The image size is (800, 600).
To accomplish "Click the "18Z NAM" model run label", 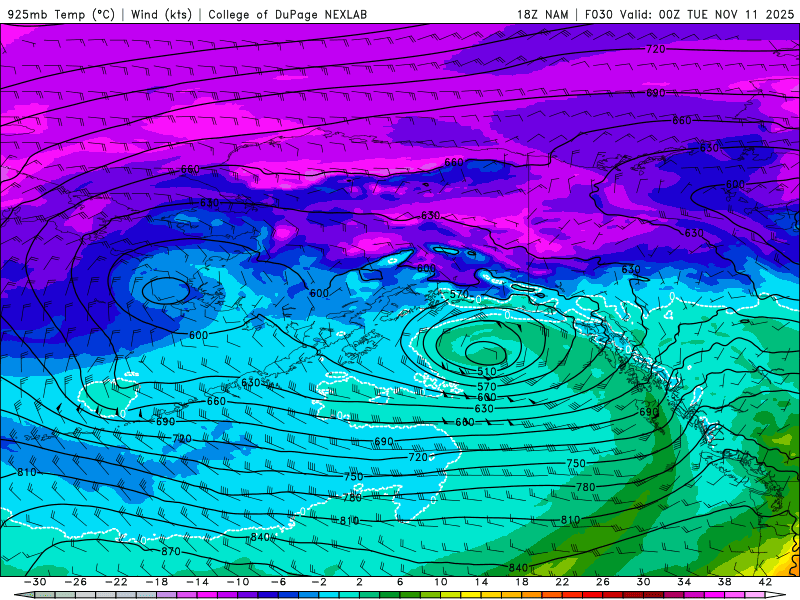I will tap(542, 15).
